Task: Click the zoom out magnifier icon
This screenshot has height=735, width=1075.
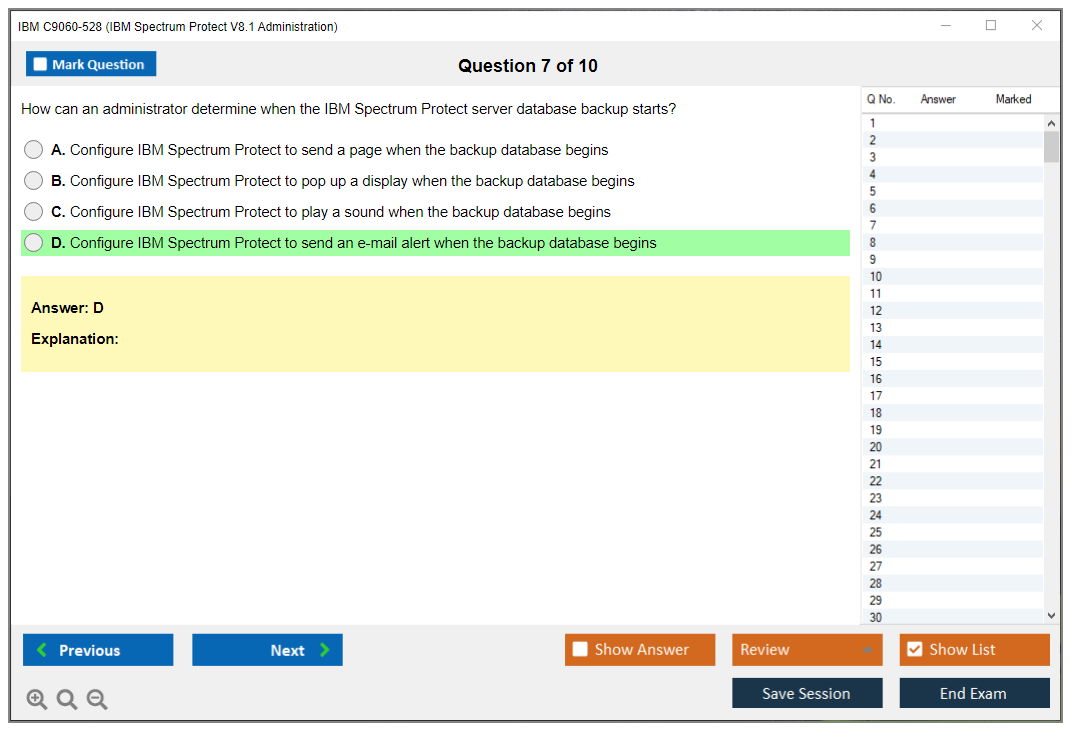Action: pyautogui.click(x=97, y=700)
